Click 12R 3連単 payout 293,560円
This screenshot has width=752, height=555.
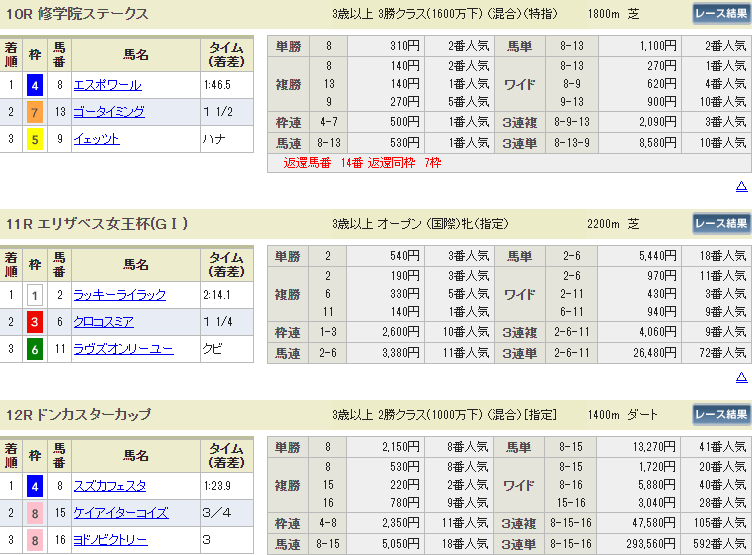coord(652,544)
